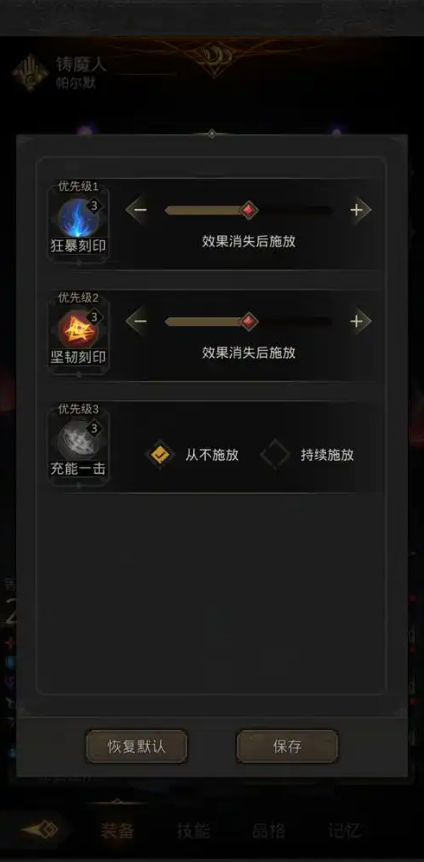The image size is (424, 862).
Task: Click the minus arrow for 狂暴刻印 slider
Action: (x=140, y=210)
